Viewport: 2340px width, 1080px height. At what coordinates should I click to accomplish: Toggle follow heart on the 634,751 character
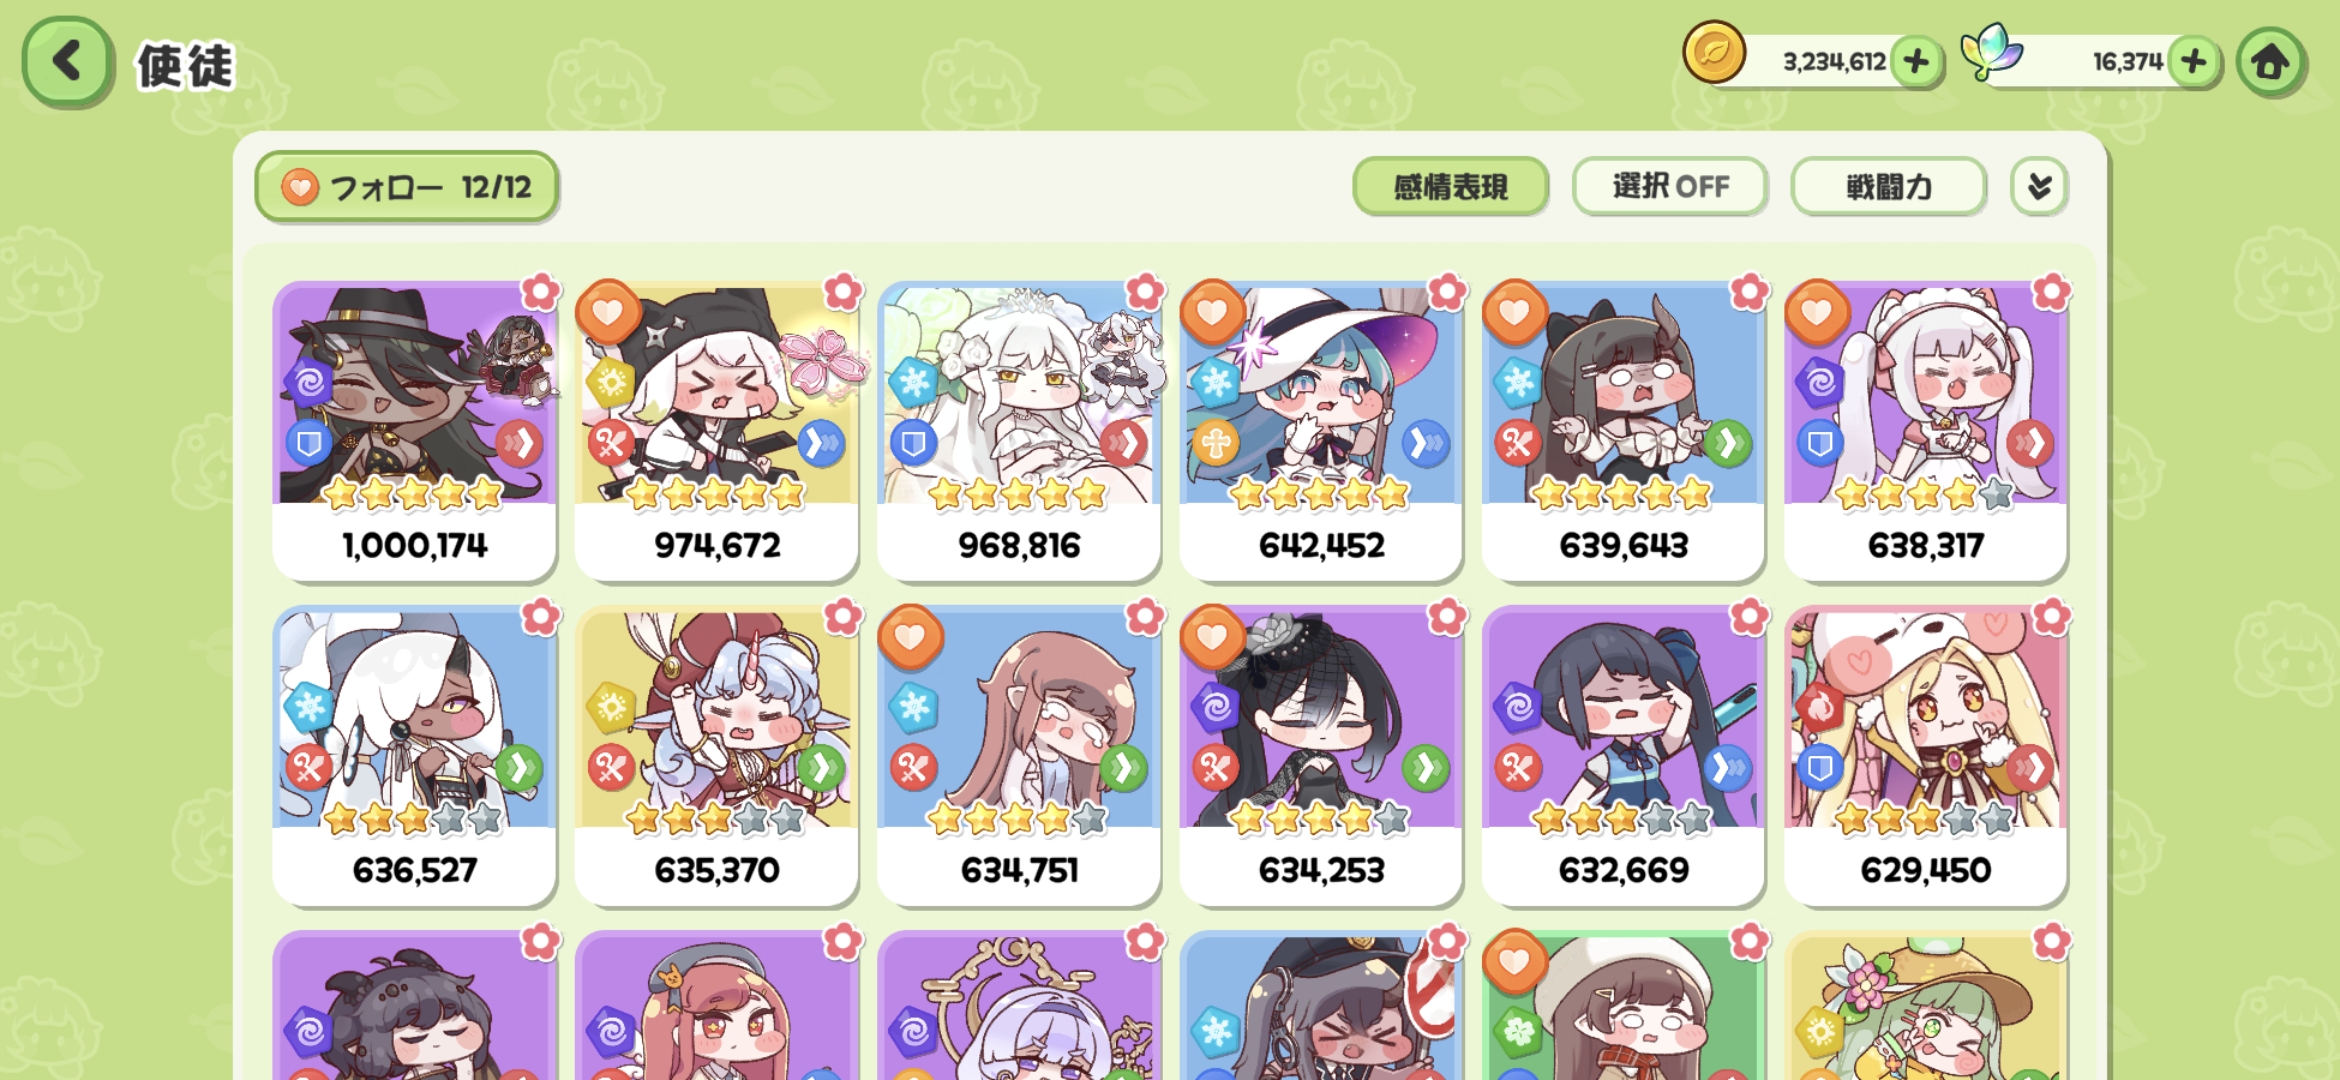pos(910,637)
